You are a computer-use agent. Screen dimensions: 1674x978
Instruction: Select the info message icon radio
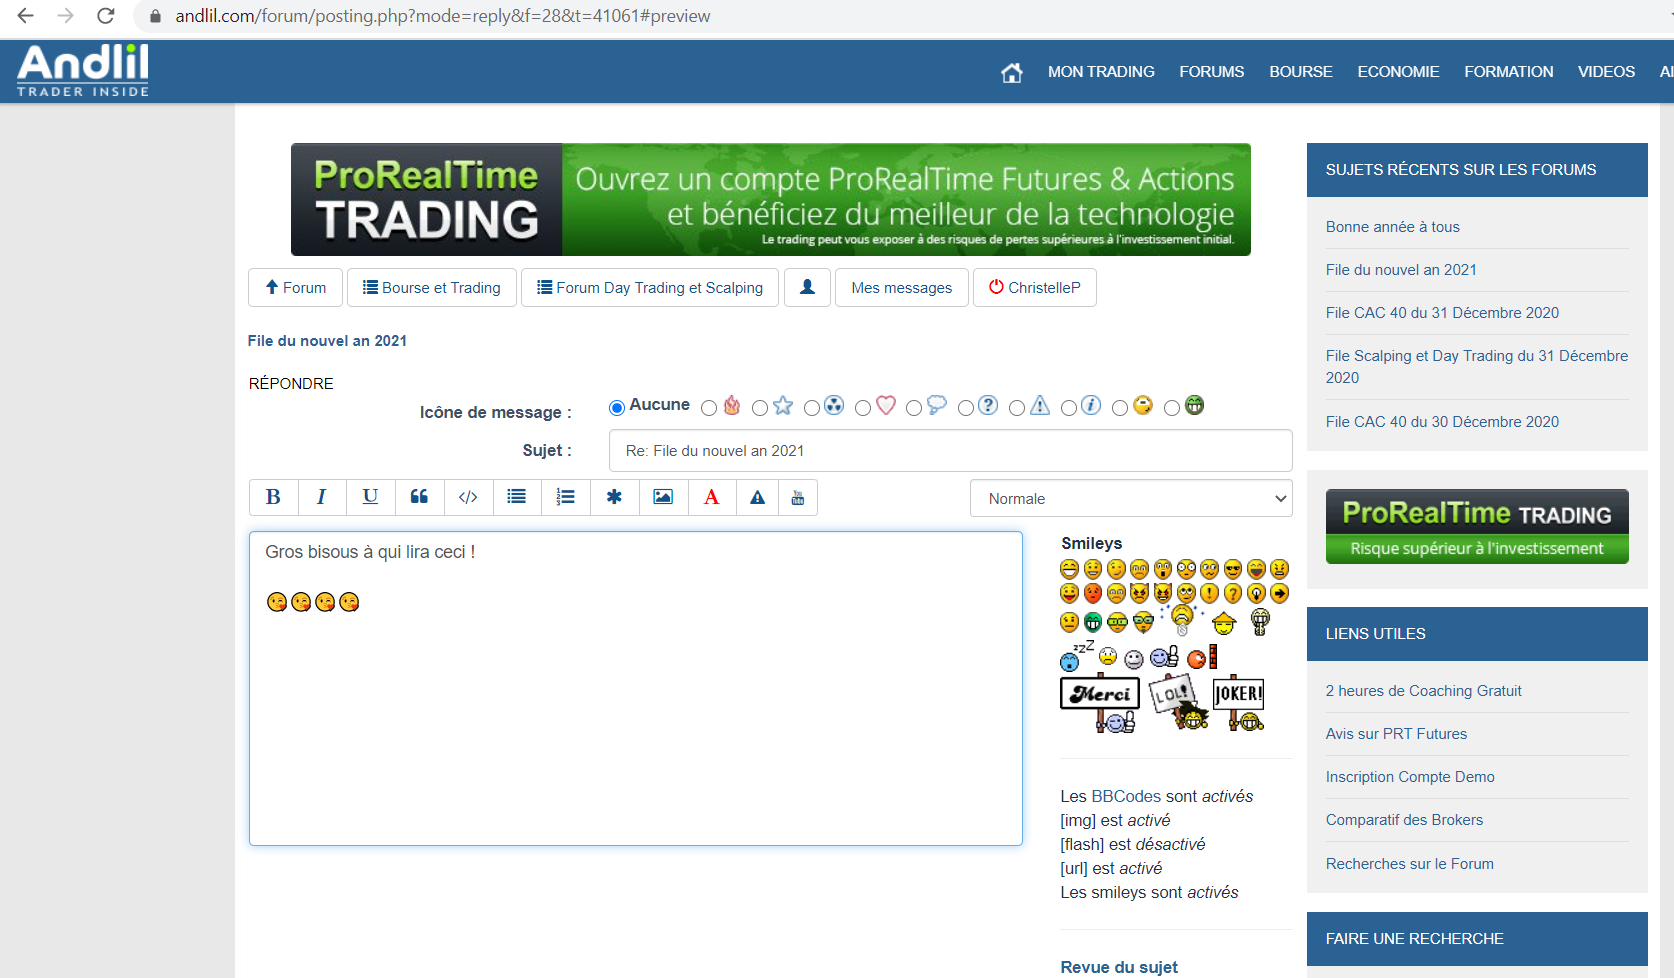1069,407
